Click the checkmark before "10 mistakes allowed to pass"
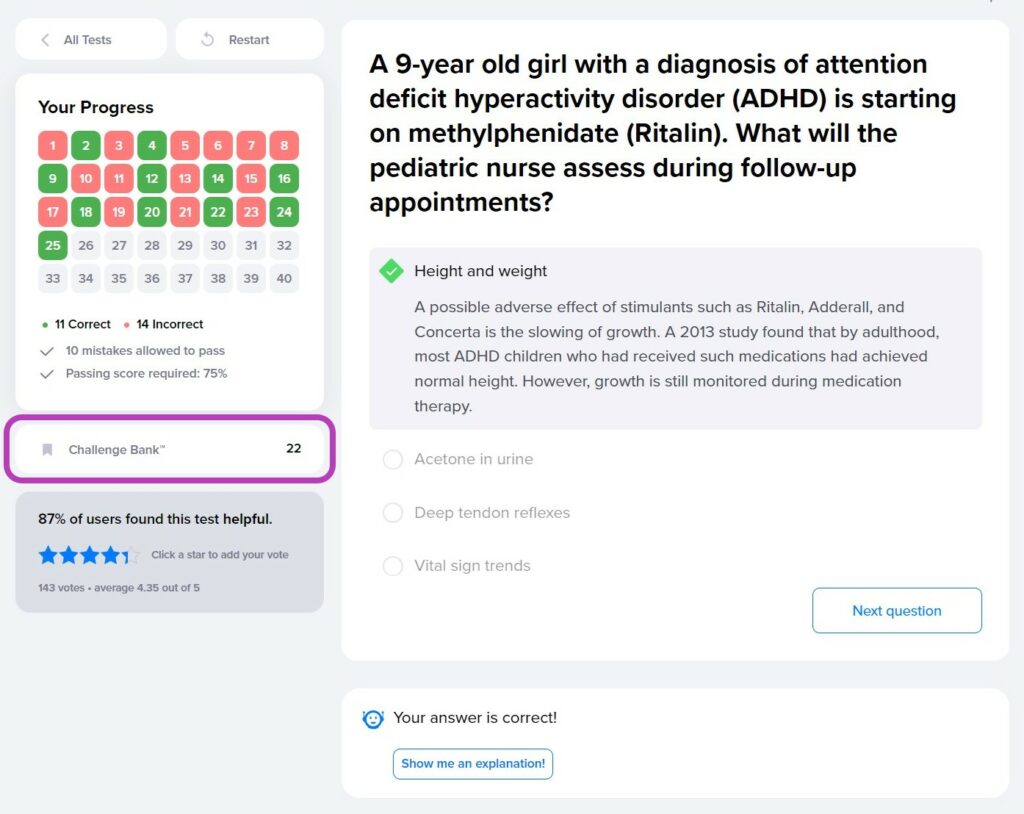Viewport: 1024px width, 814px height. click(x=47, y=350)
